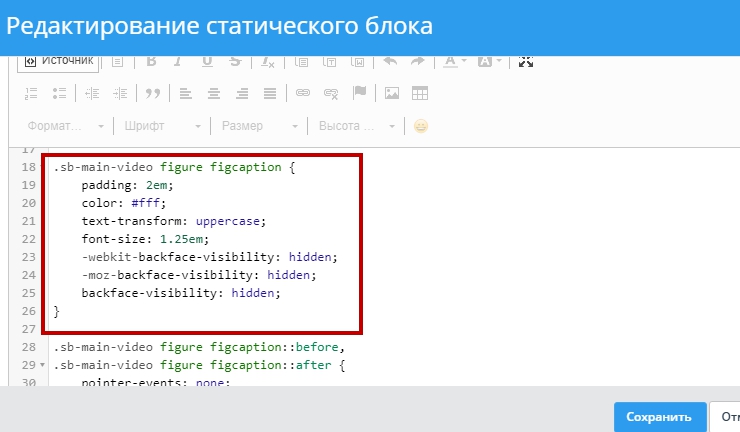Click the smiley emoji icon
This screenshot has height=432, width=740.
pyautogui.click(x=421, y=126)
